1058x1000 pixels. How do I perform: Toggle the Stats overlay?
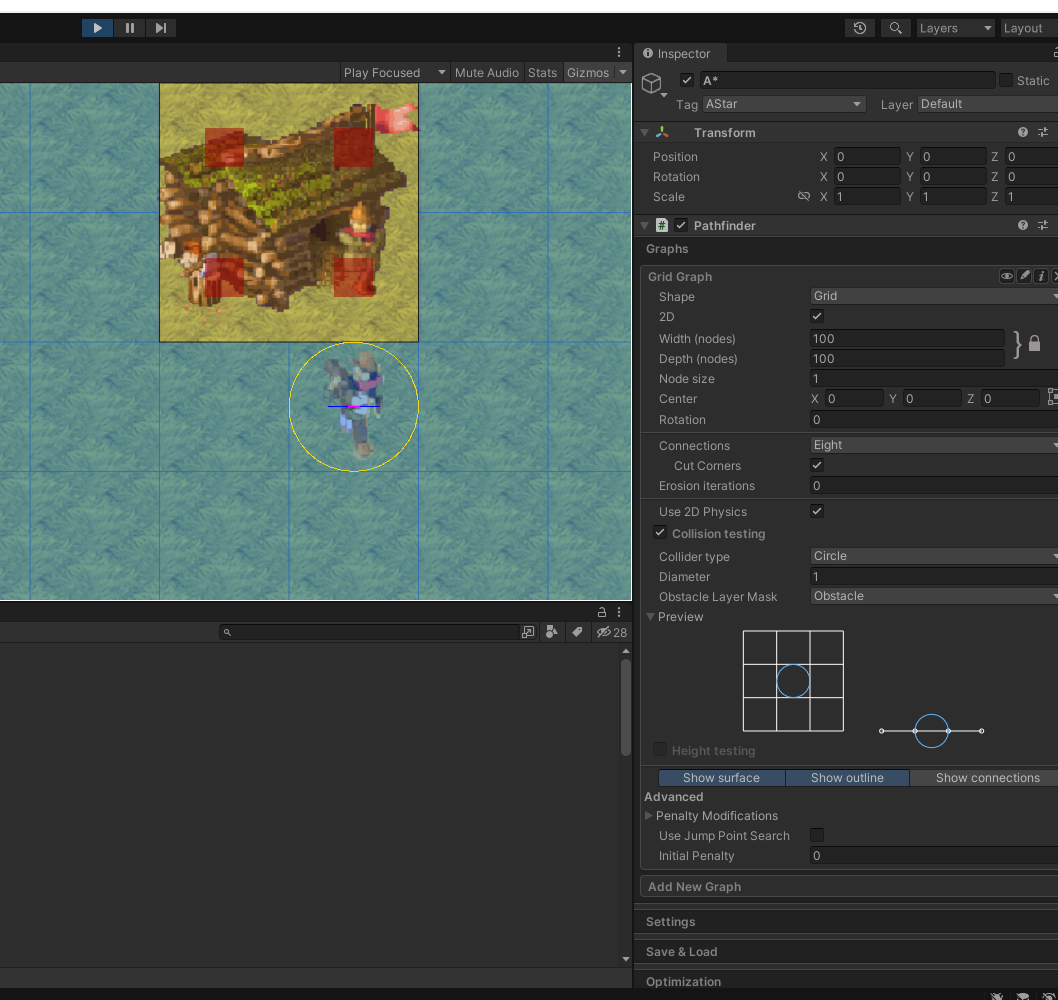[542, 72]
